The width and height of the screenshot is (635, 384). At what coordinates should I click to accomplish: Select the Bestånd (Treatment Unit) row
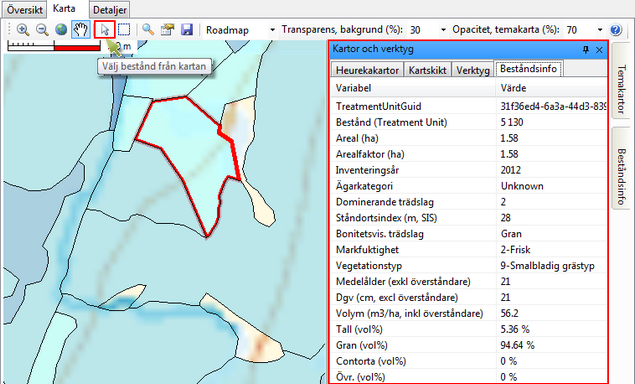point(469,122)
